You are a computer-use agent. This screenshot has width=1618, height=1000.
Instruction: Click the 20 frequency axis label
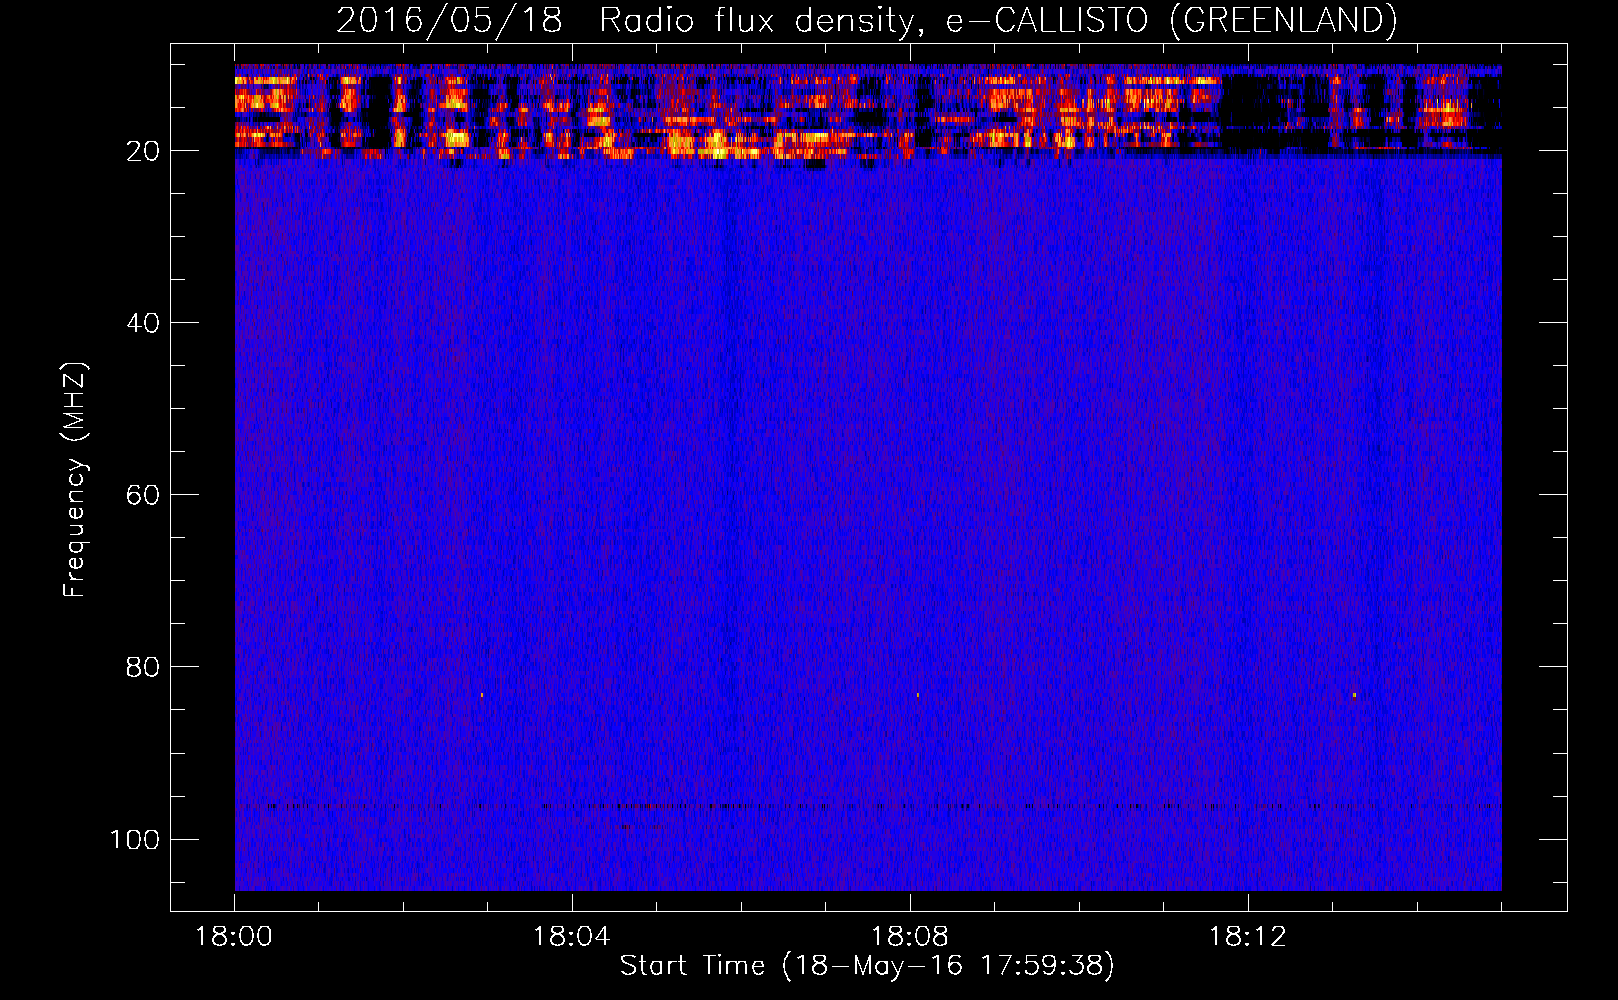[143, 151]
